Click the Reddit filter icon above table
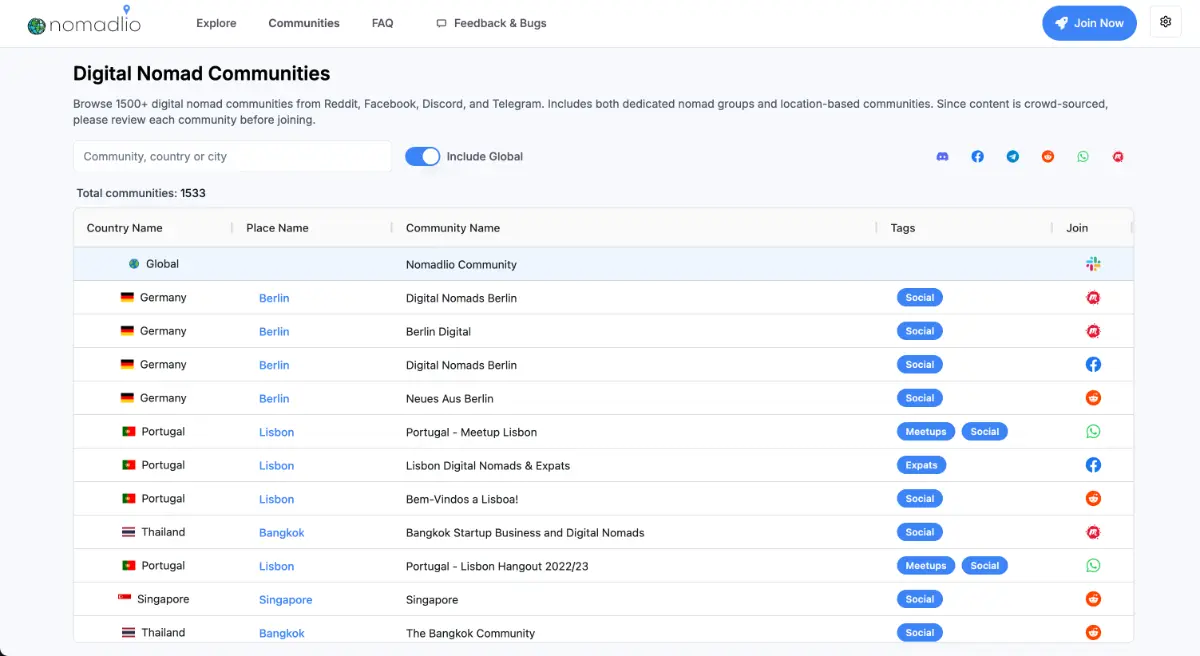Viewport: 1200px width, 656px height. pos(1048,157)
